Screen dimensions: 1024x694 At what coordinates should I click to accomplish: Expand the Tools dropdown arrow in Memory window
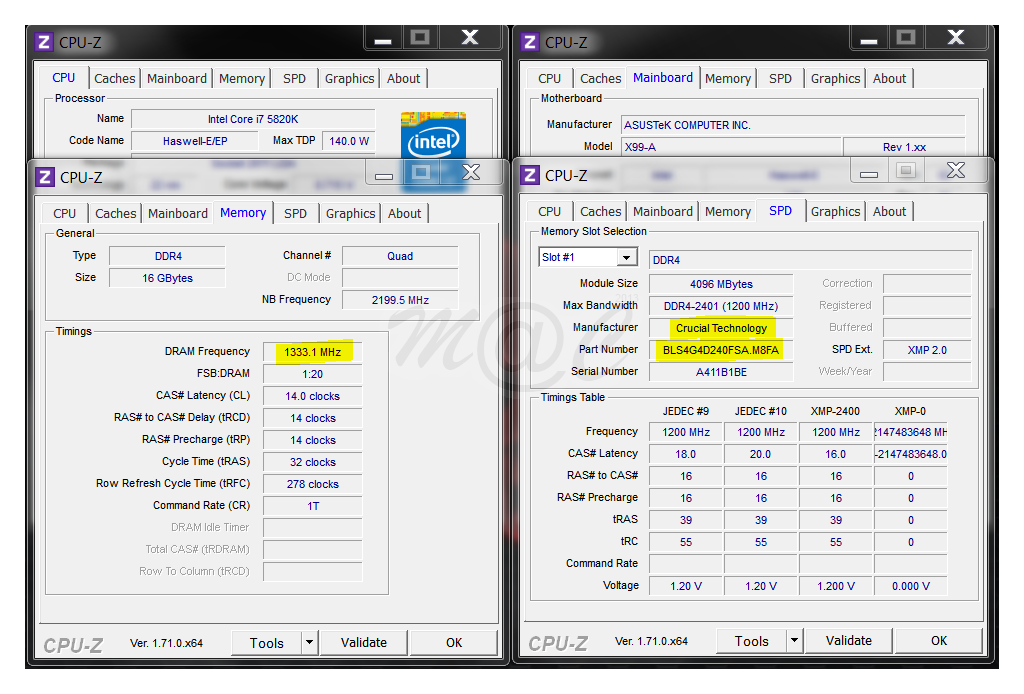coord(310,642)
